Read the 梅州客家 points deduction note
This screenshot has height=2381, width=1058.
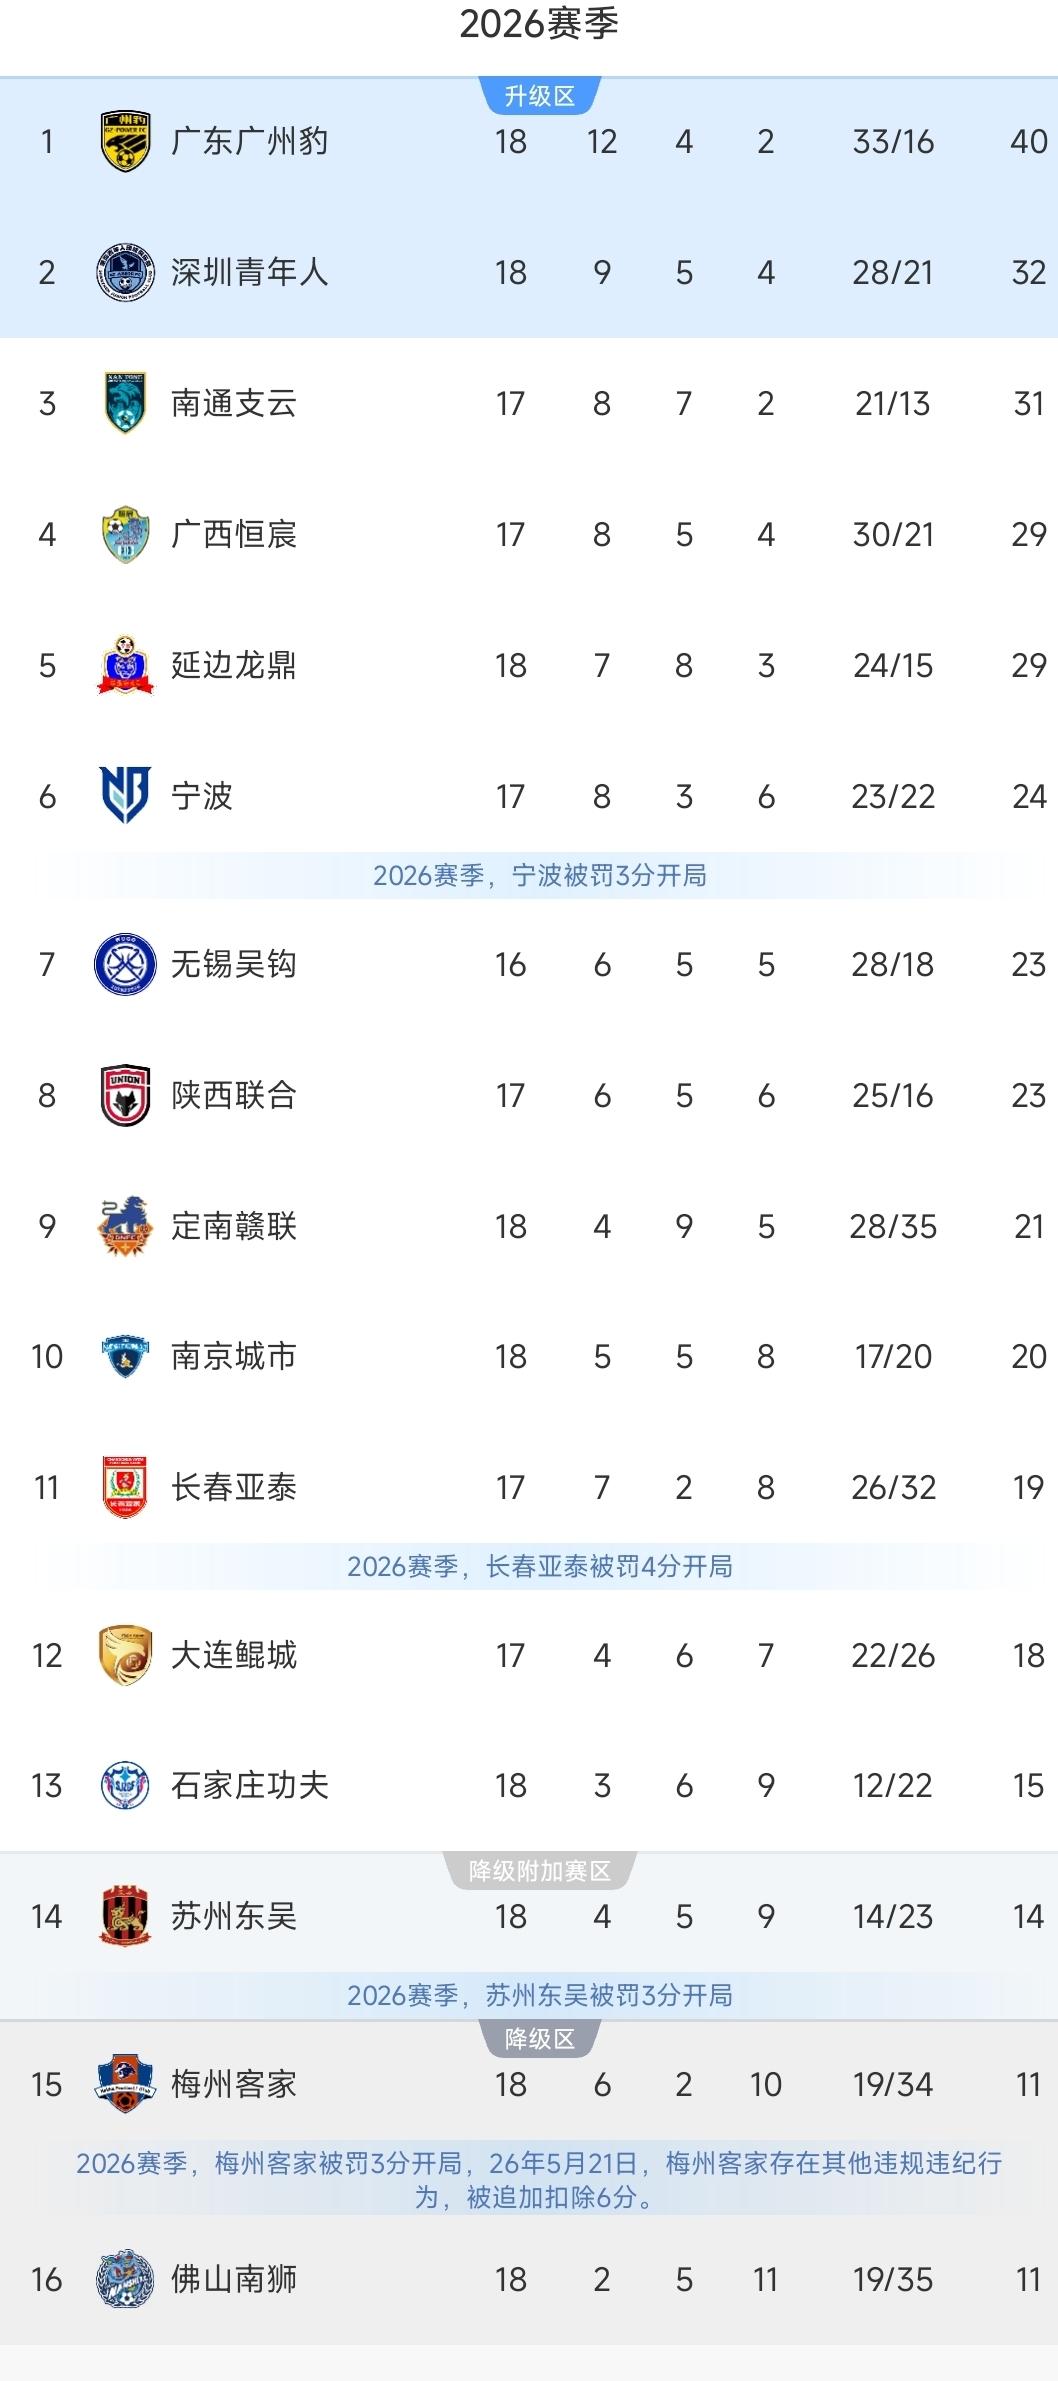[539, 2180]
